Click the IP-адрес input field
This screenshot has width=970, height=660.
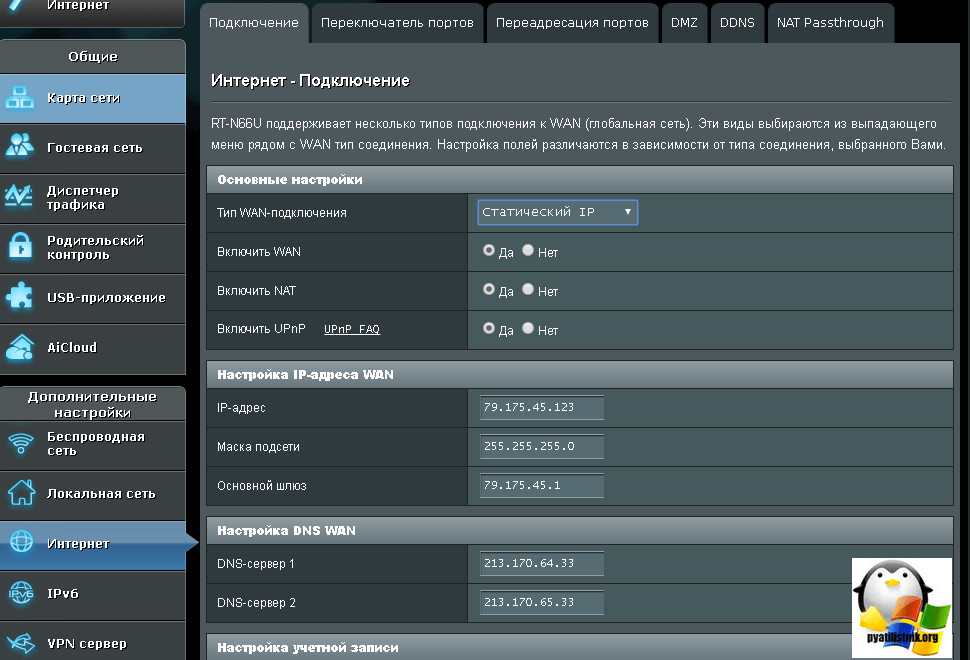(541, 408)
